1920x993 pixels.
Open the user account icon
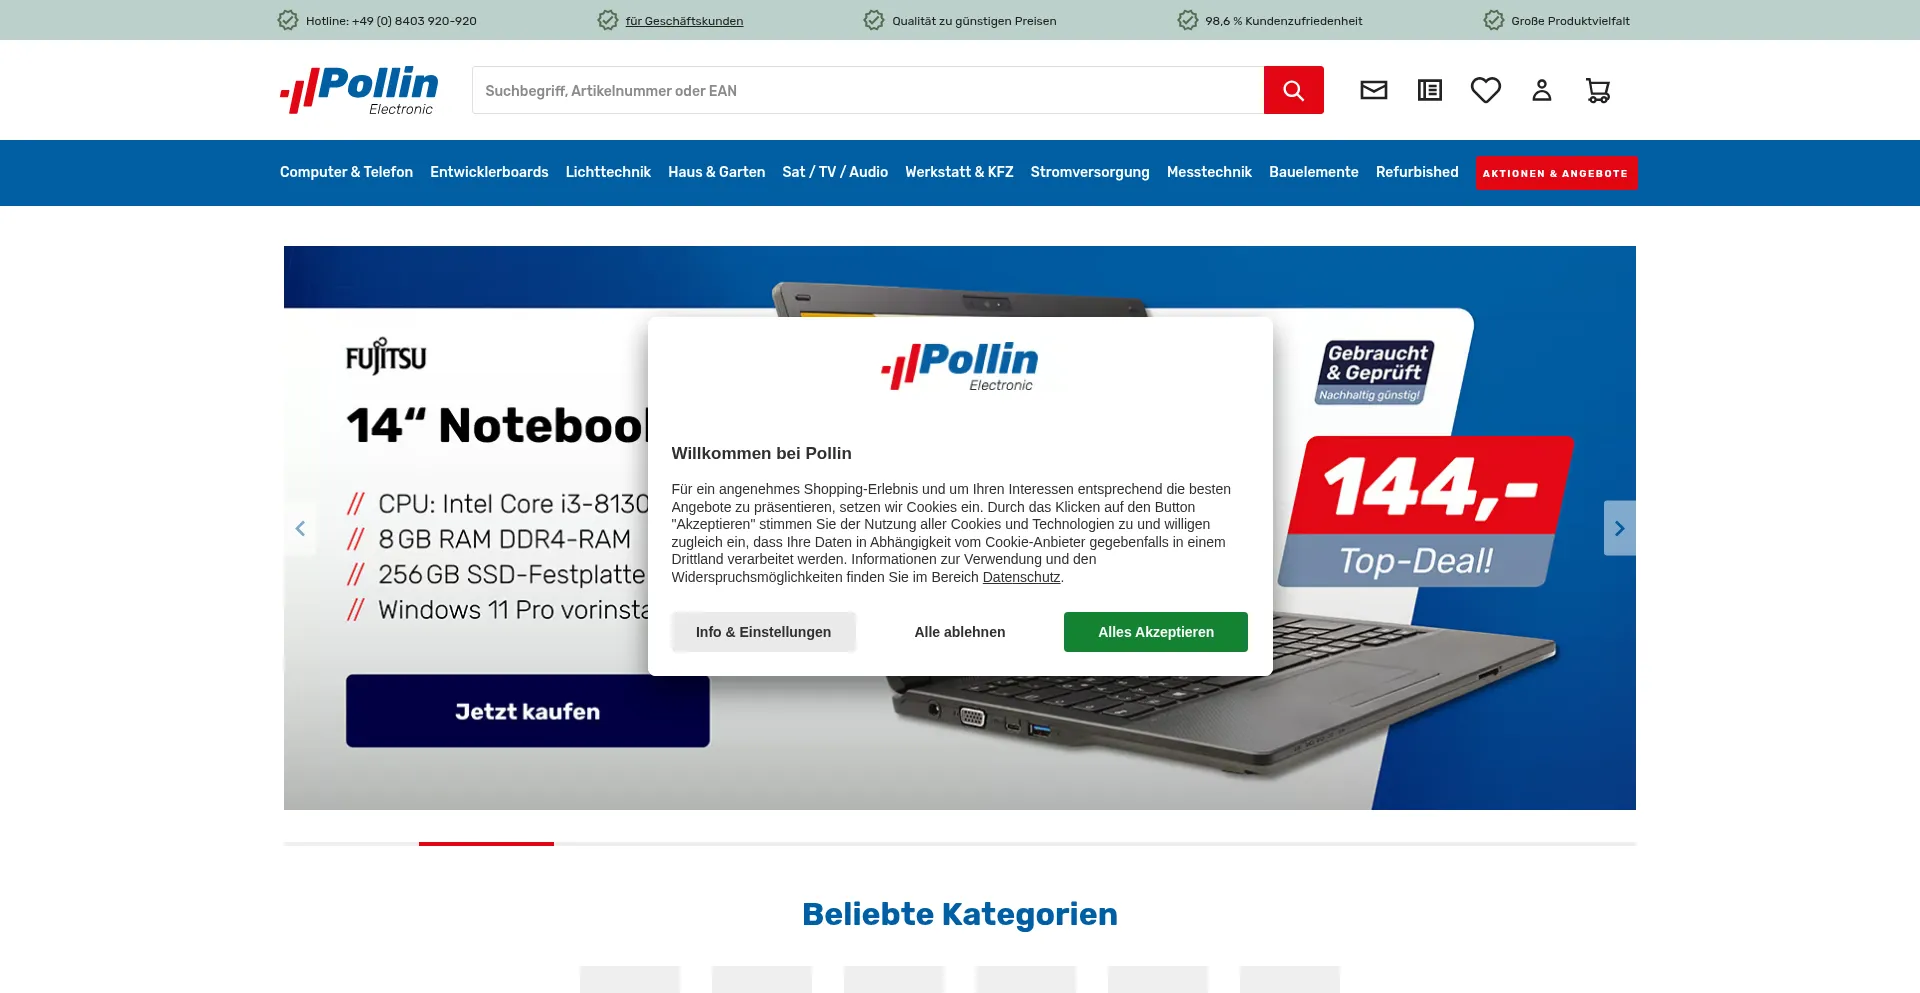coord(1542,90)
